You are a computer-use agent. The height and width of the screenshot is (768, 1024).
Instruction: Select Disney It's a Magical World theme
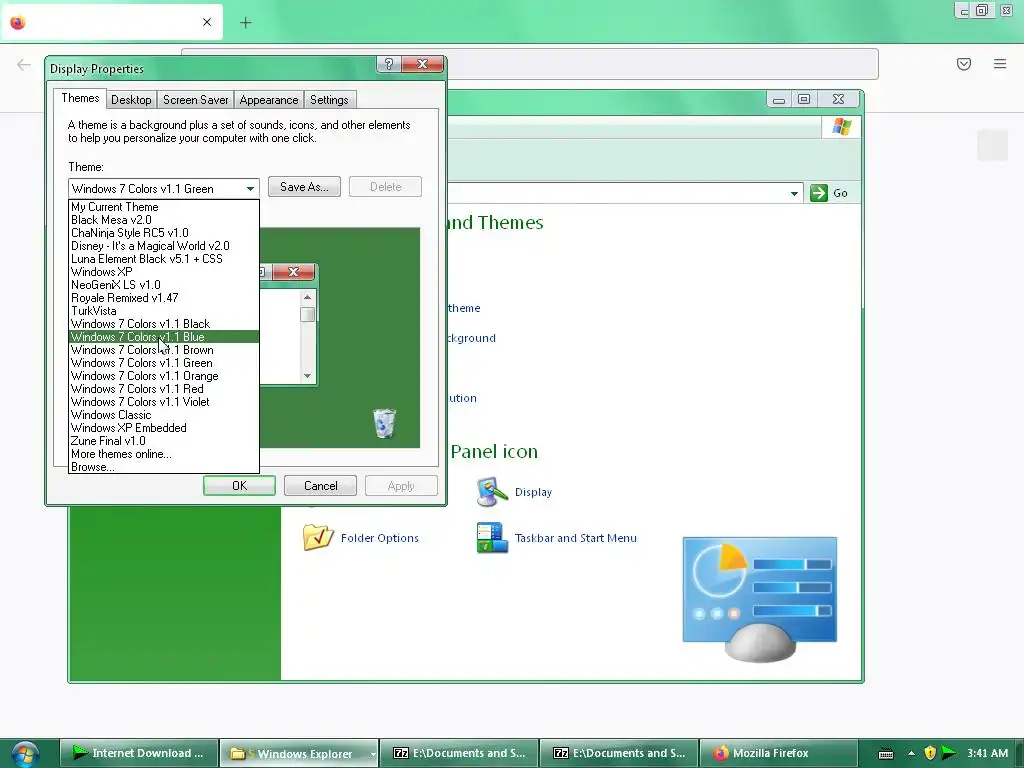164,246
